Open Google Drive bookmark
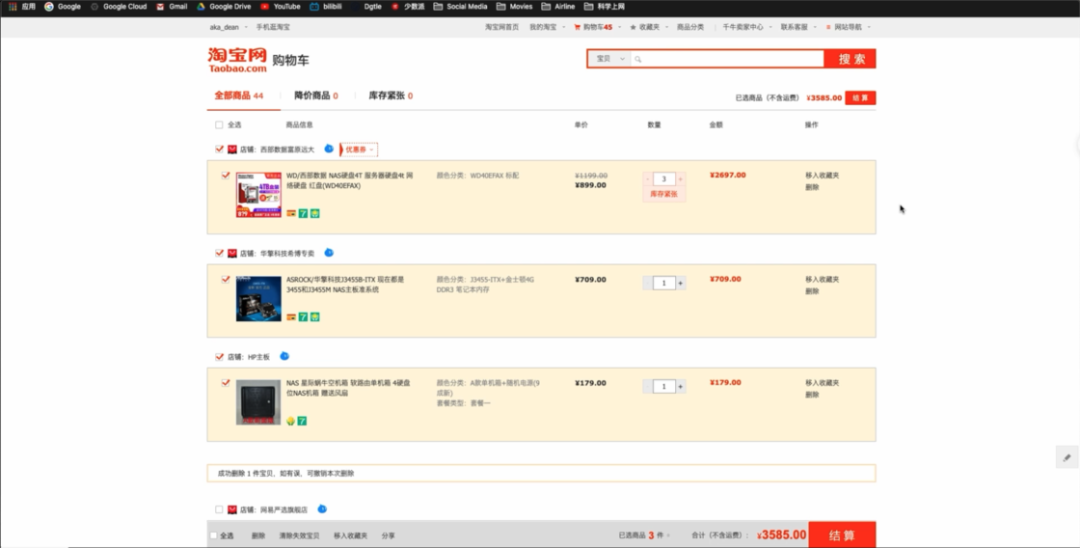This screenshot has width=1080, height=548. click(x=224, y=6)
